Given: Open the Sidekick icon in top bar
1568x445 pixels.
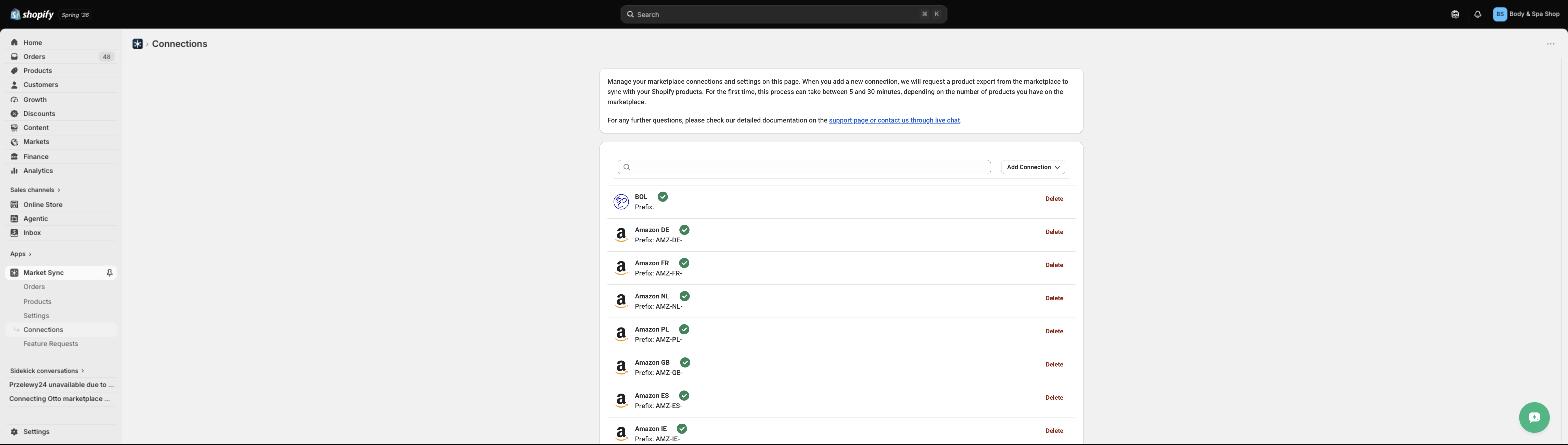Looking at the screenshot, I should tap(1455, 14).
